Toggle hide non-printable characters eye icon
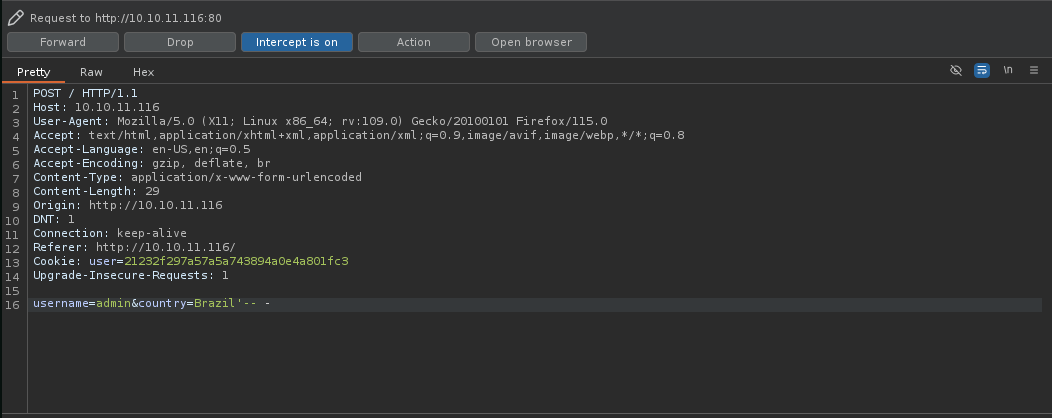This screenshot has width=1052, height=418. [x=956, y=70]
